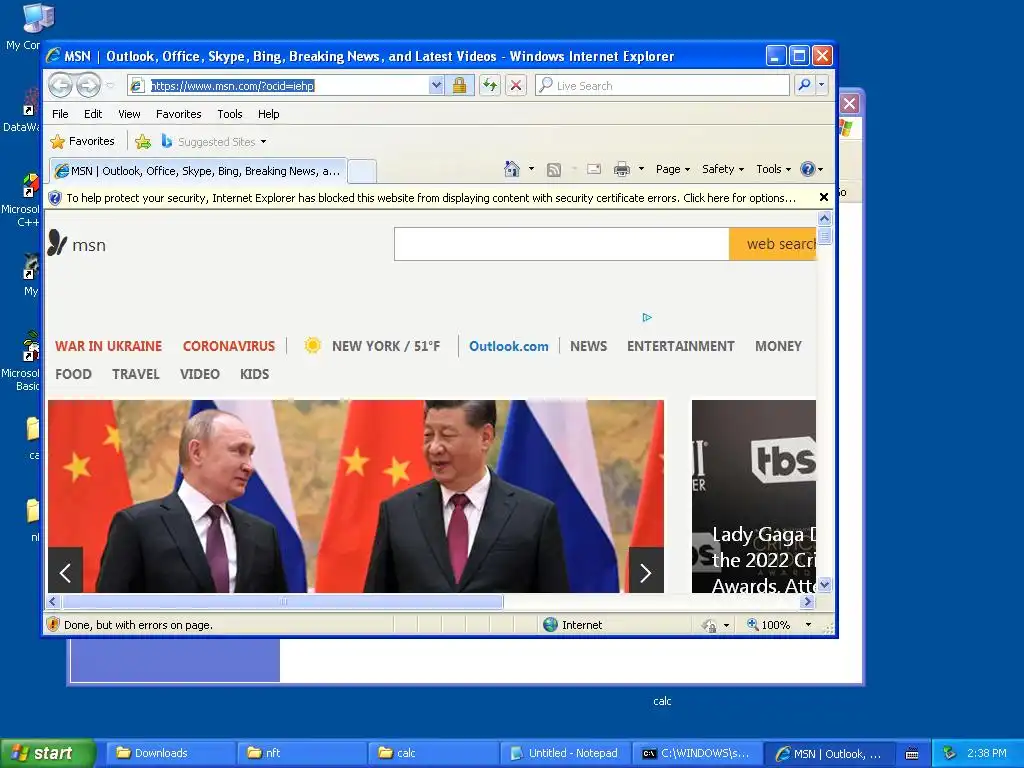Switch to Downloads folder in taskbar

[170, 754]
